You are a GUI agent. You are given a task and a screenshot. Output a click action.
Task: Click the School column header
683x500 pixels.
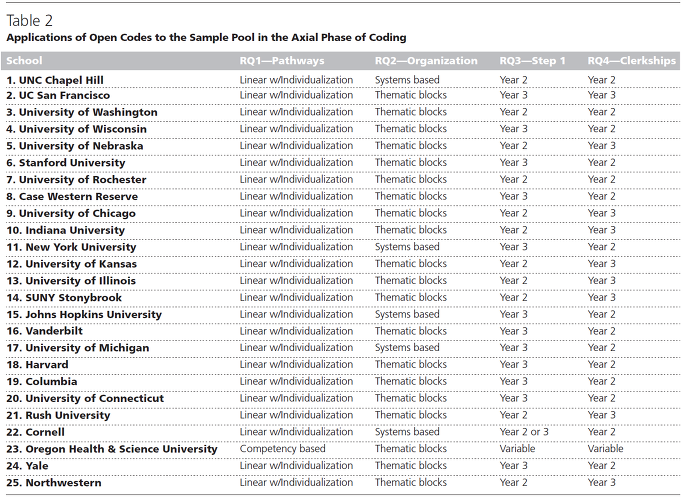coord(24,61)
